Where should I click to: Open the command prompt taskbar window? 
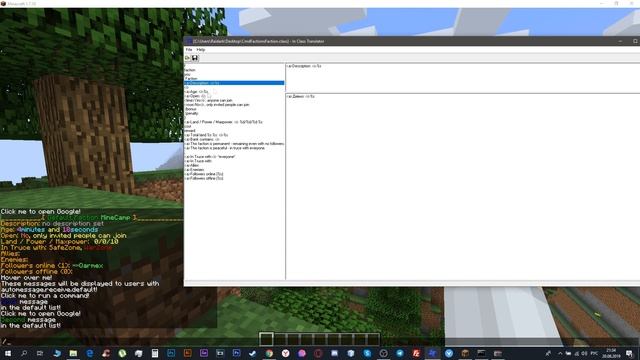pos(481,353)
